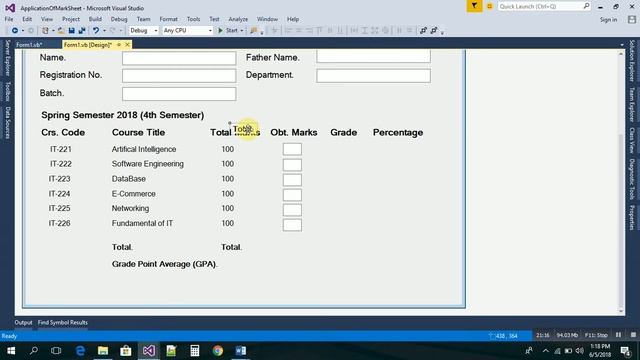Open the Data Sources side panel
This screenshot has height=360, width=640.
(7, 123)
